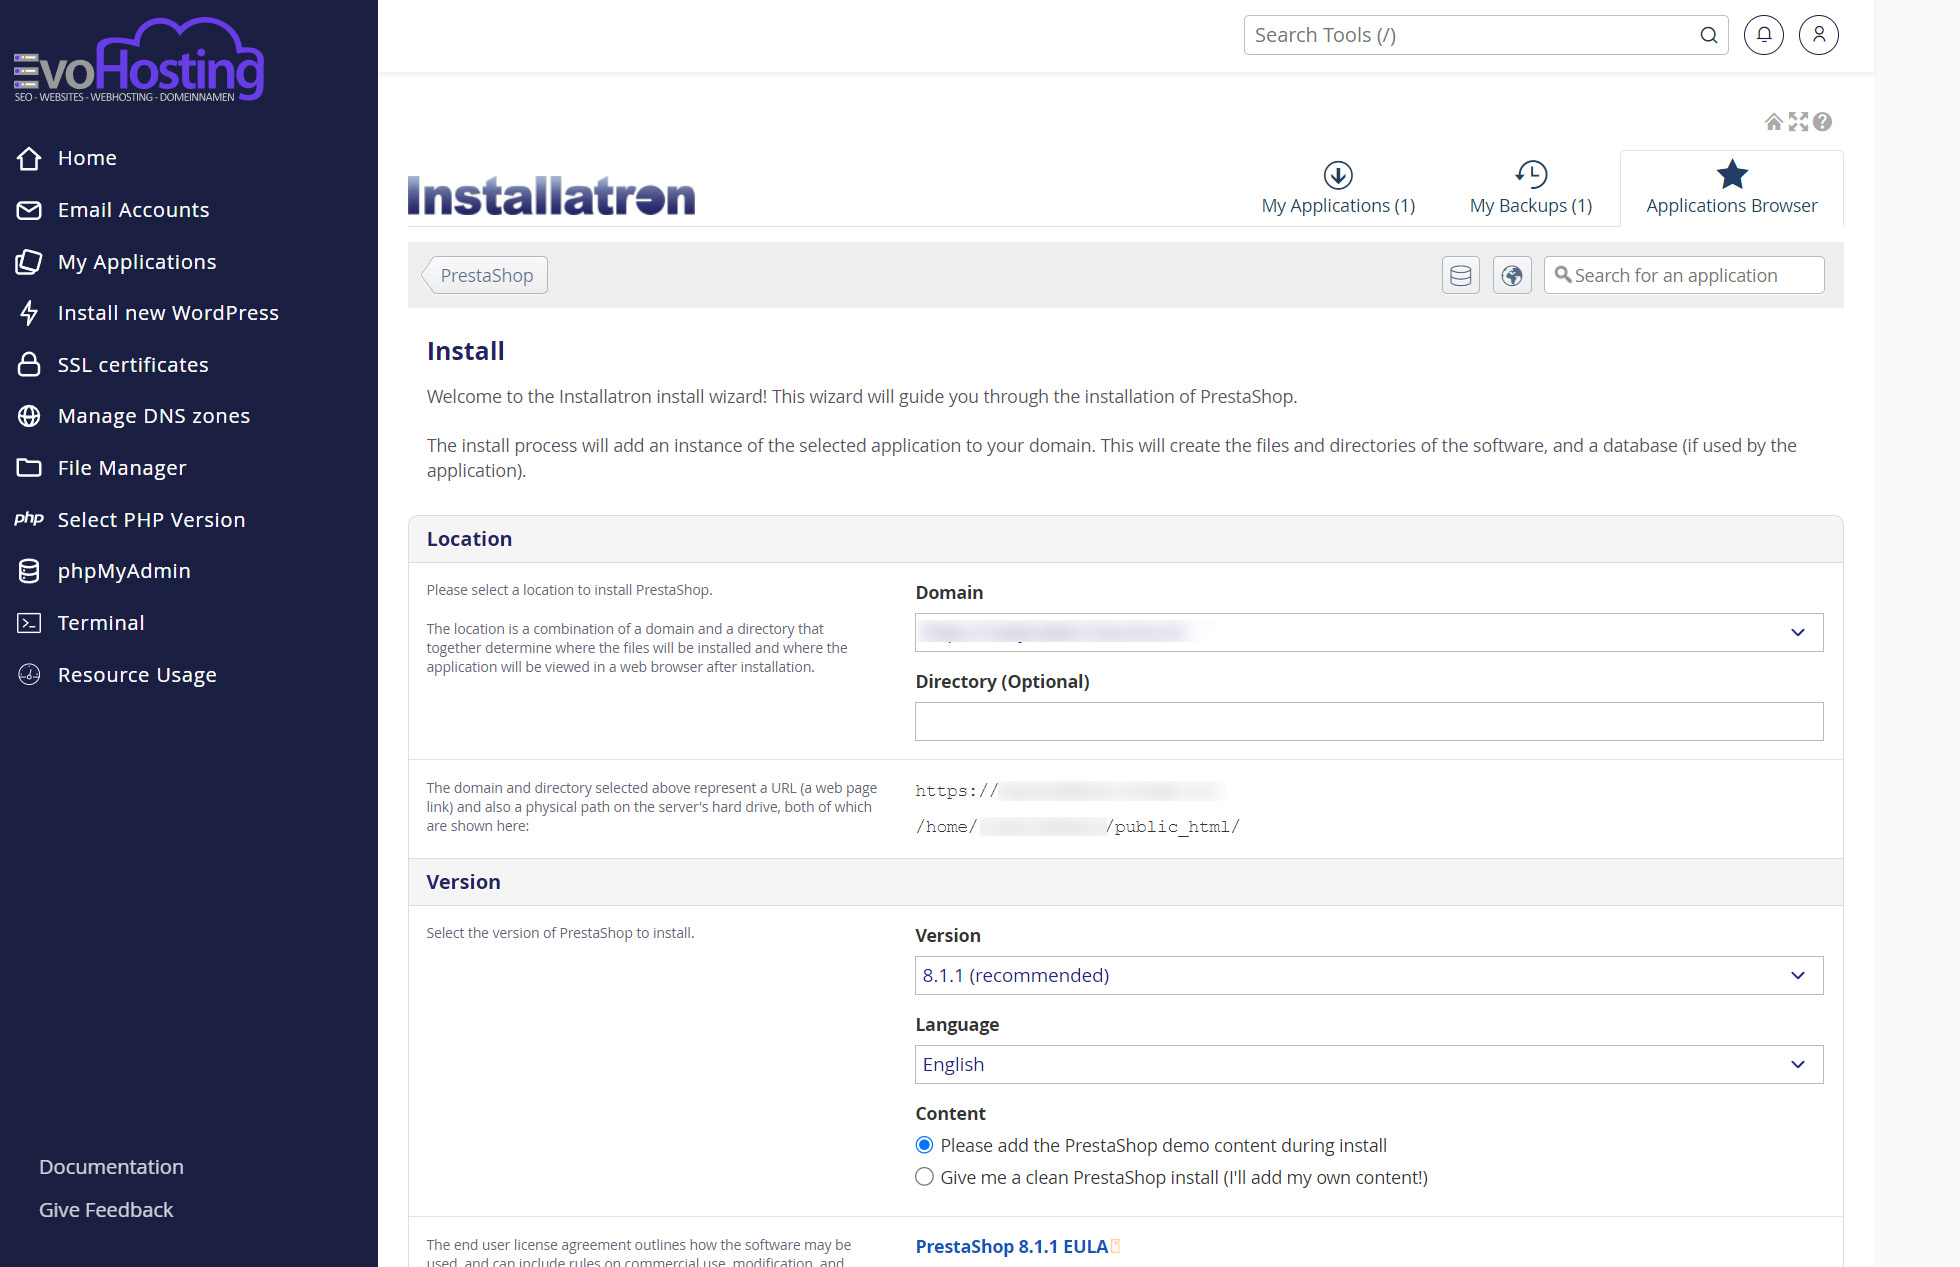Open Terminal from the sidebar
Screen dimensions: 1960x1267
(x=100, y=623)
